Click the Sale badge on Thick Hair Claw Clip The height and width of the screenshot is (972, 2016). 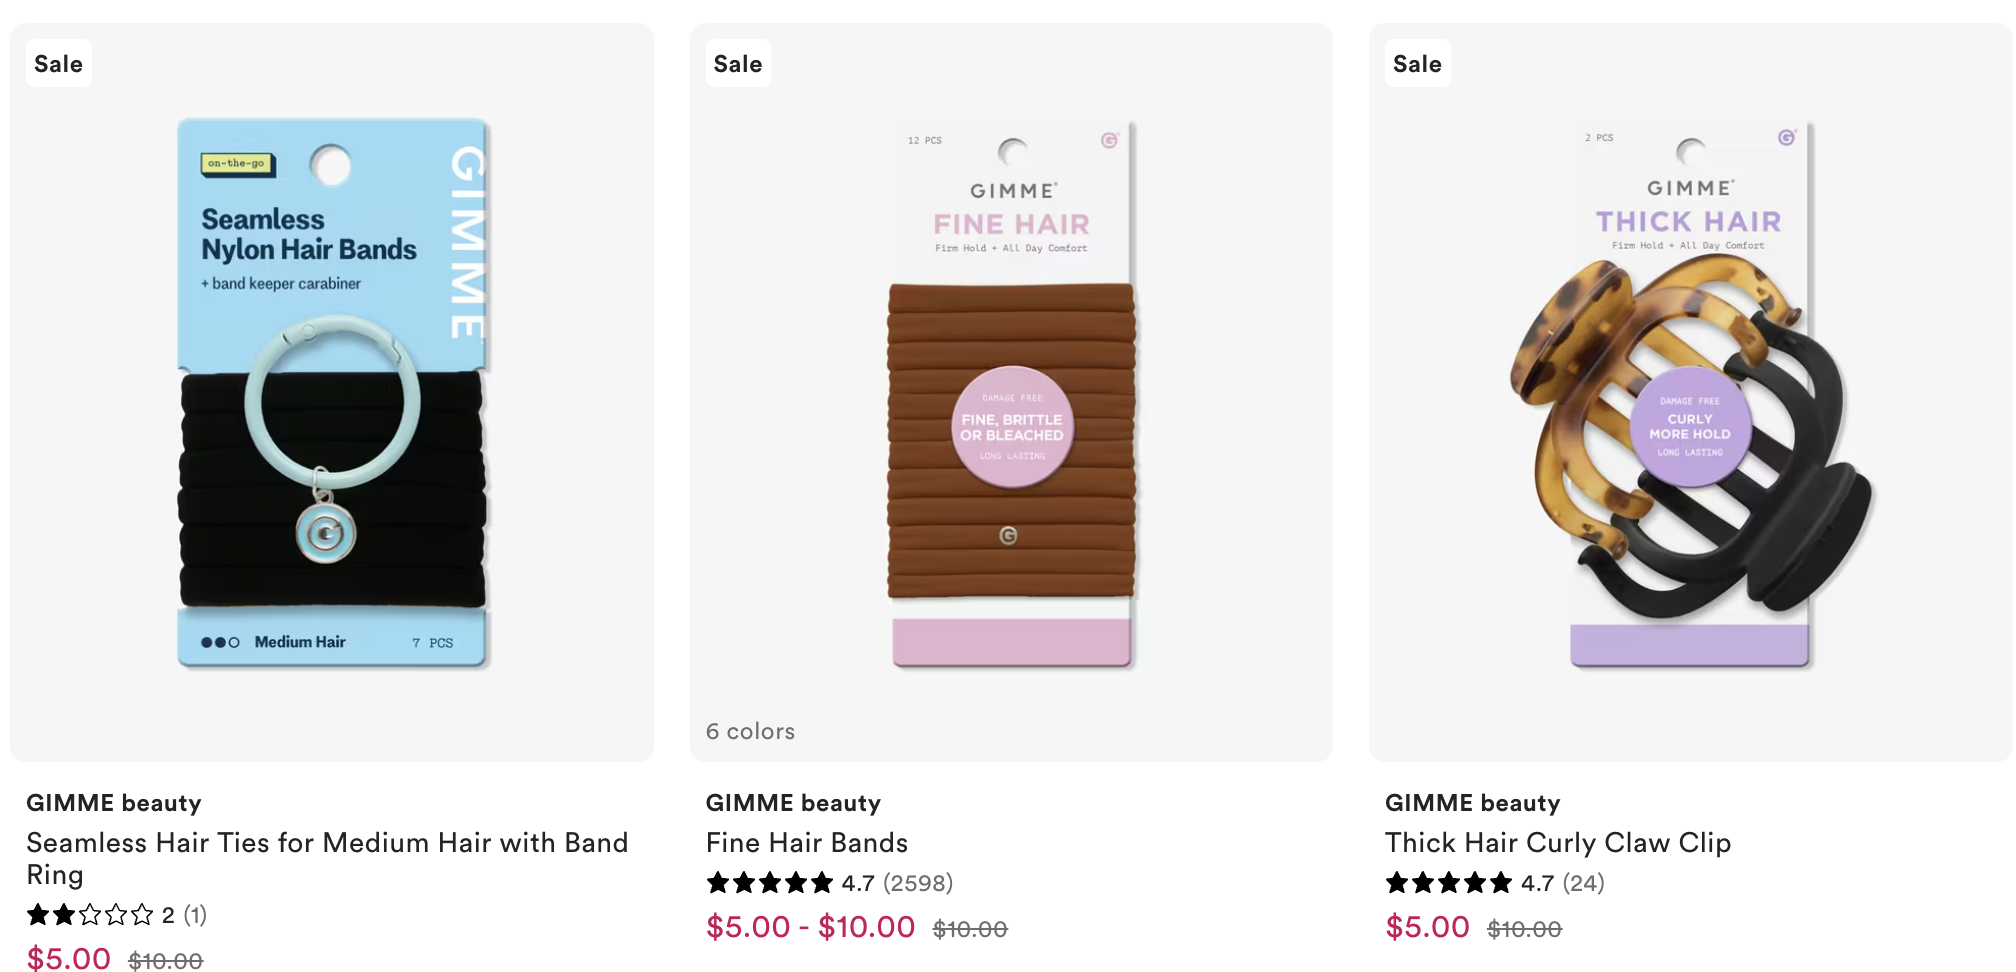(1417, 64)
